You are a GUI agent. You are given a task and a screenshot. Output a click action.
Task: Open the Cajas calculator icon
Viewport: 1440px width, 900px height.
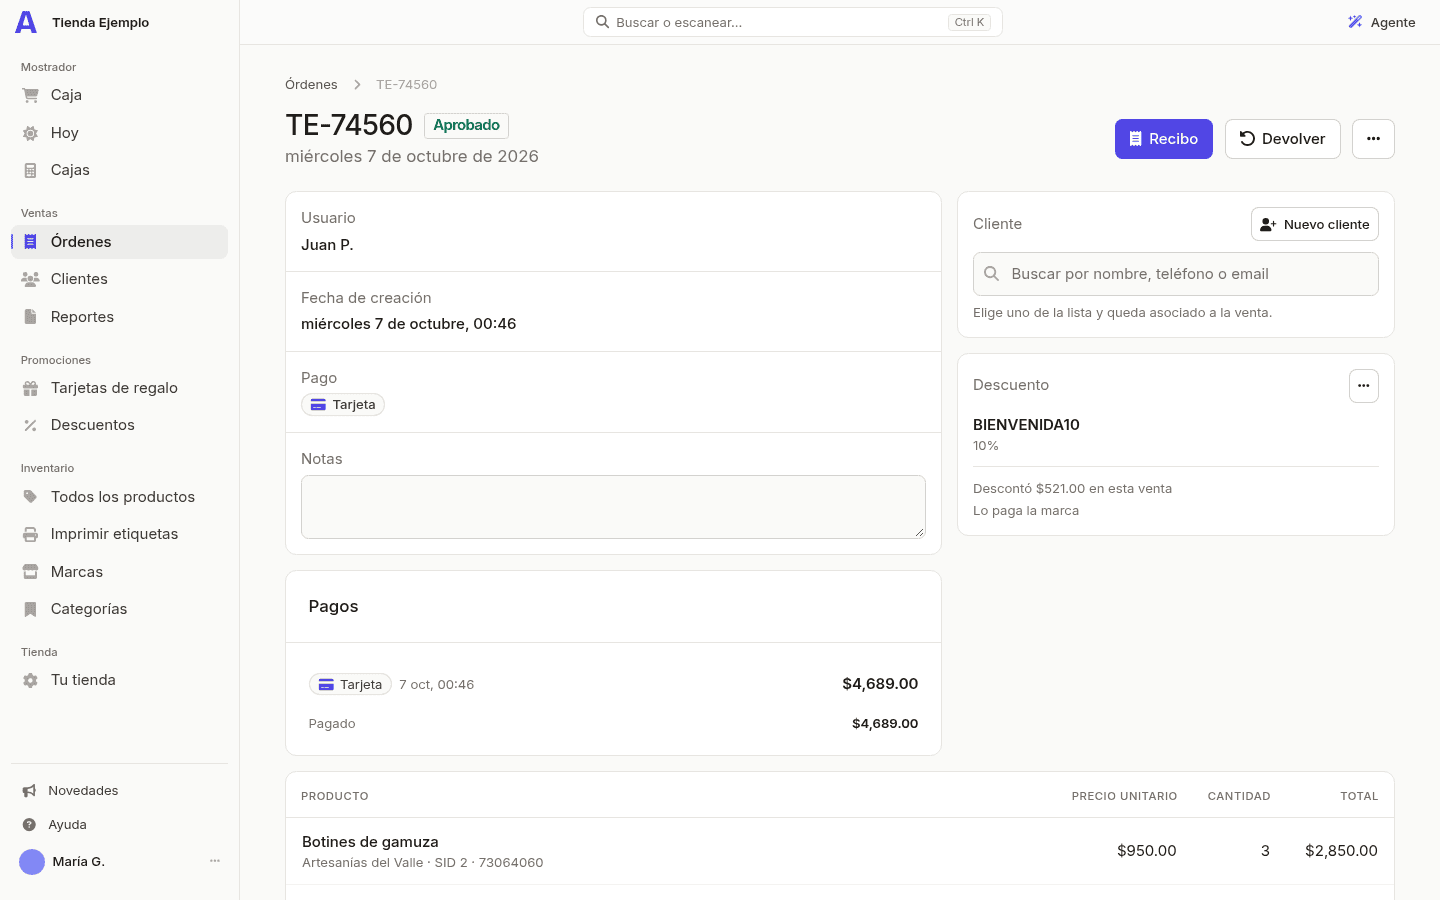point(30,170)
